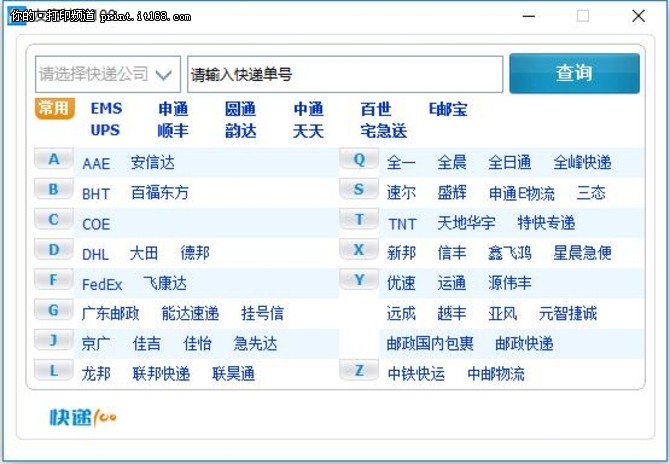Pick 联昊通 courier
The height and width of the screenshot is (464, 670).
click(x=233, y=374)
